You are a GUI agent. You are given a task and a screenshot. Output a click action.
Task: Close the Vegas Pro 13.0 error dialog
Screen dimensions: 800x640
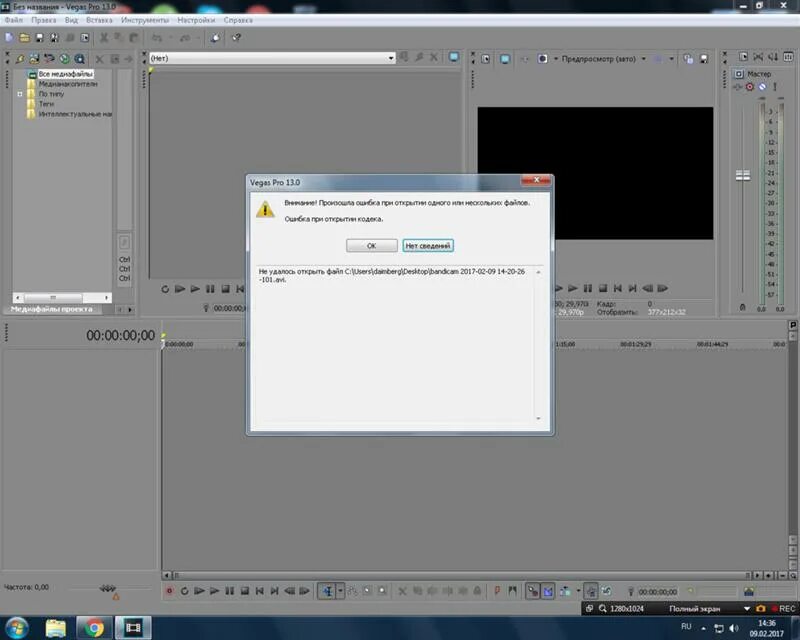click(536, 180)
